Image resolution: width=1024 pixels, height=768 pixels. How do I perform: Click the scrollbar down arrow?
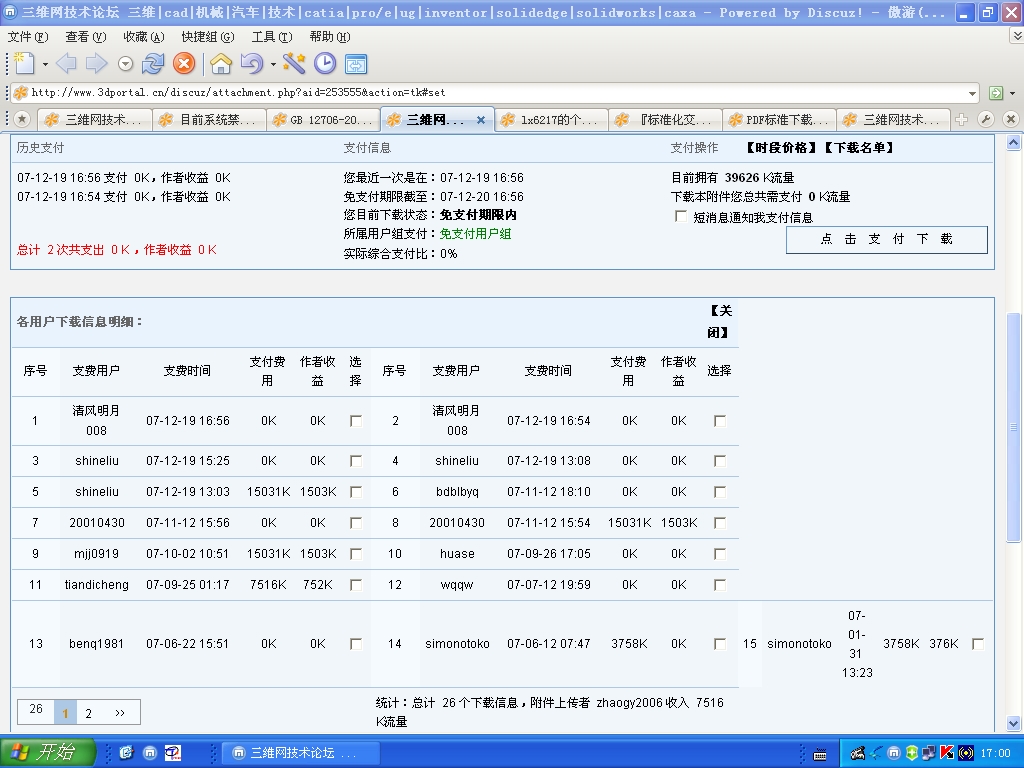tap(1014, 723)
